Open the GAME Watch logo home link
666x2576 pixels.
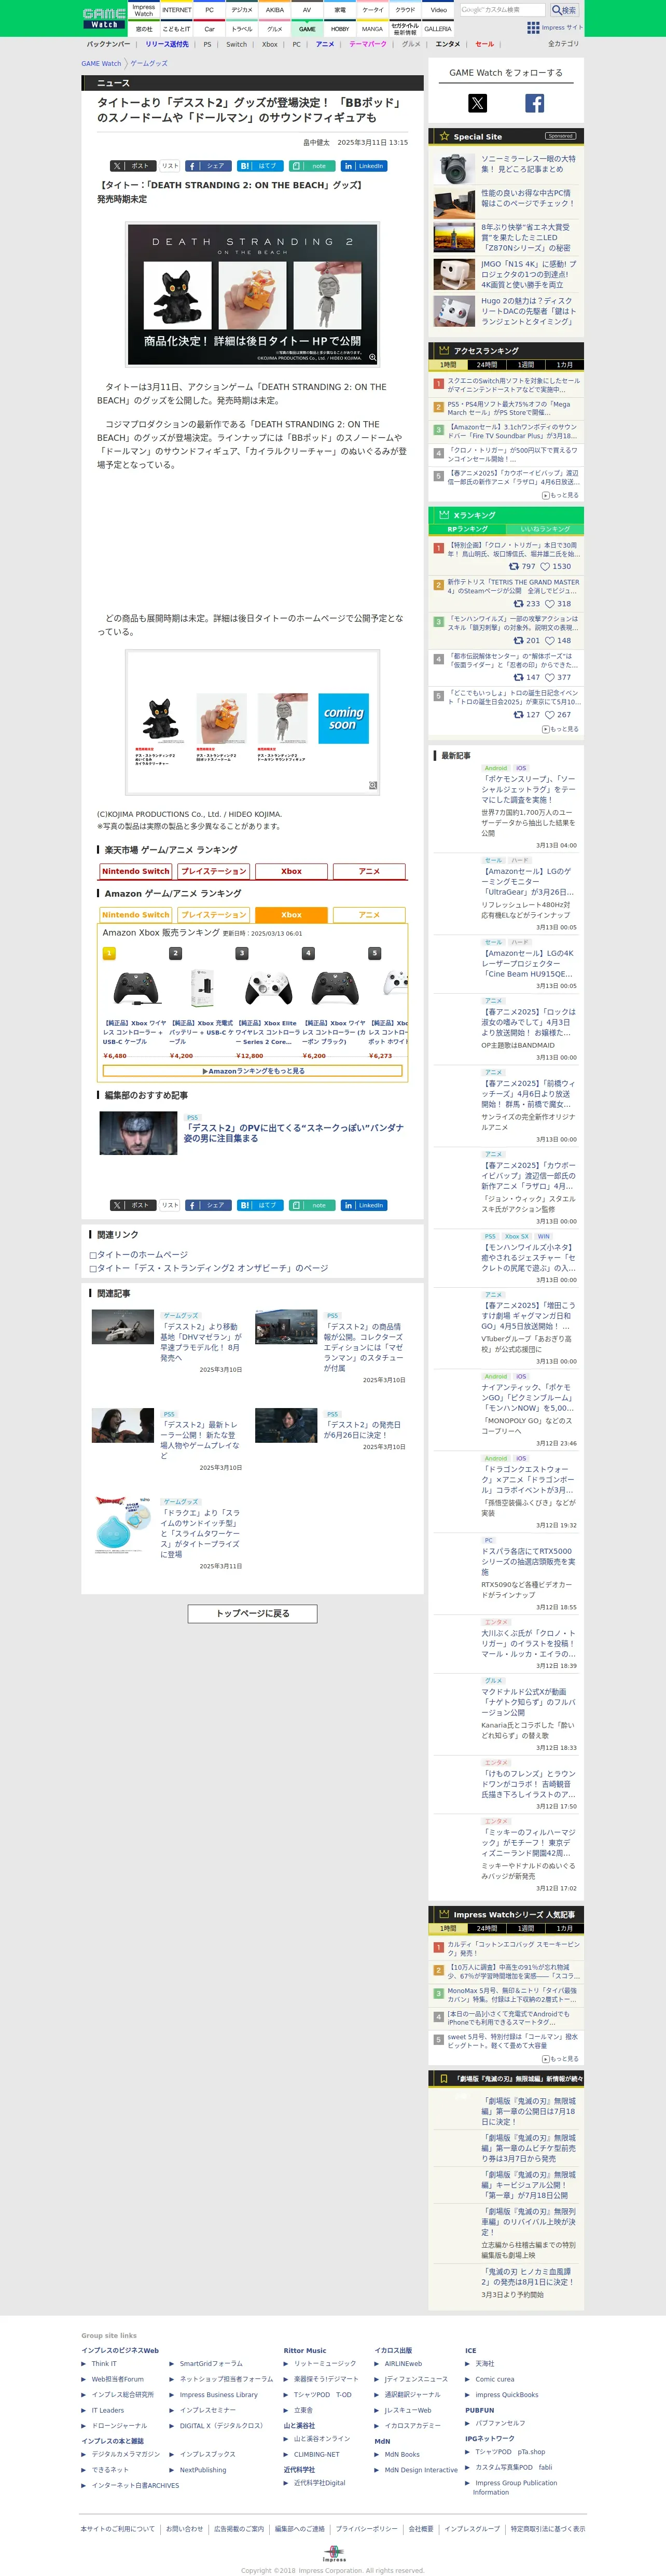(104, 18)
